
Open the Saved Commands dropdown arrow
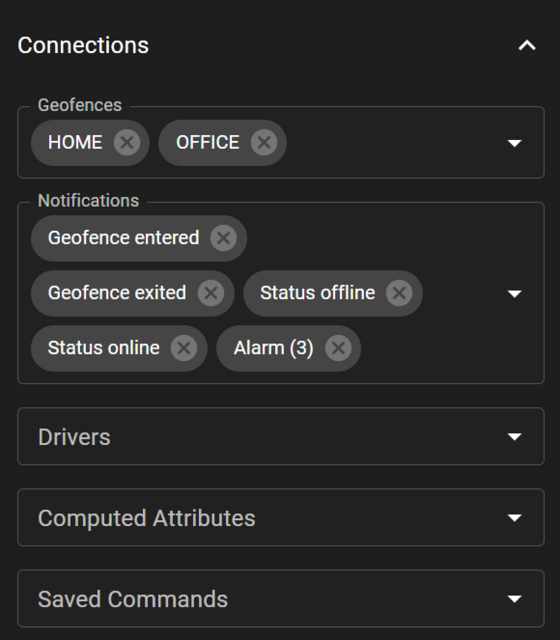pyautogui.click(x=514, y=599)
